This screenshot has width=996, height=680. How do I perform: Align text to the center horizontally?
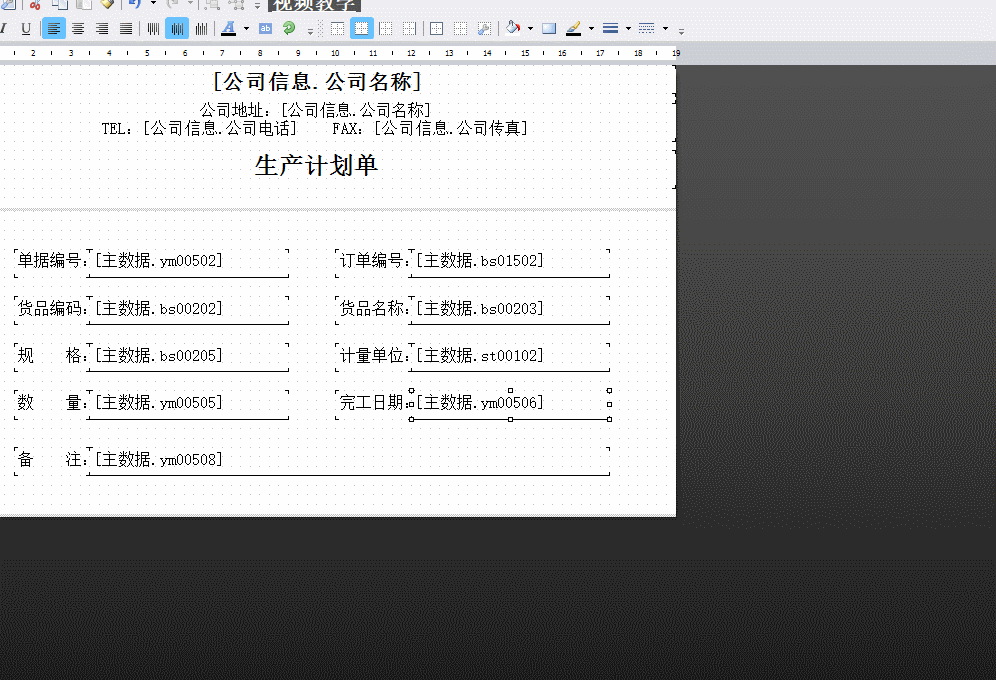click(x=78, y=28)
